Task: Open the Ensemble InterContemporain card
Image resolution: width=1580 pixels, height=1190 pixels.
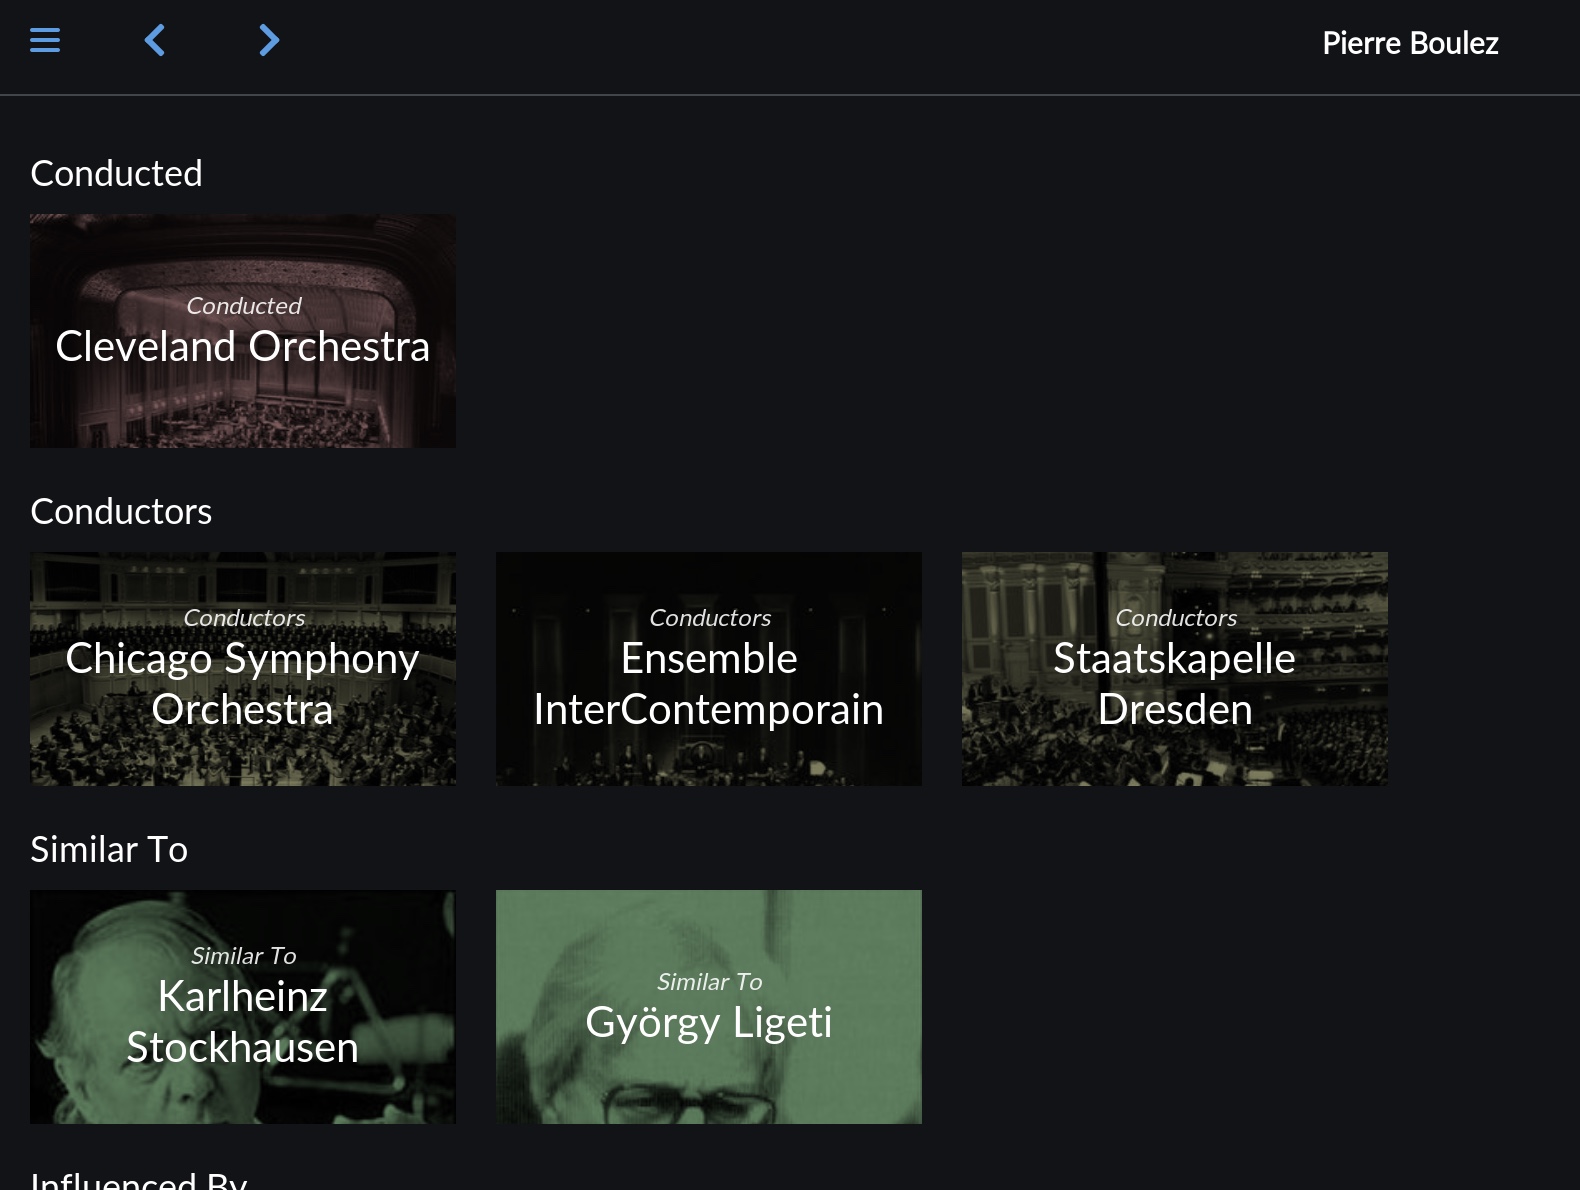Action: point(709,669)
